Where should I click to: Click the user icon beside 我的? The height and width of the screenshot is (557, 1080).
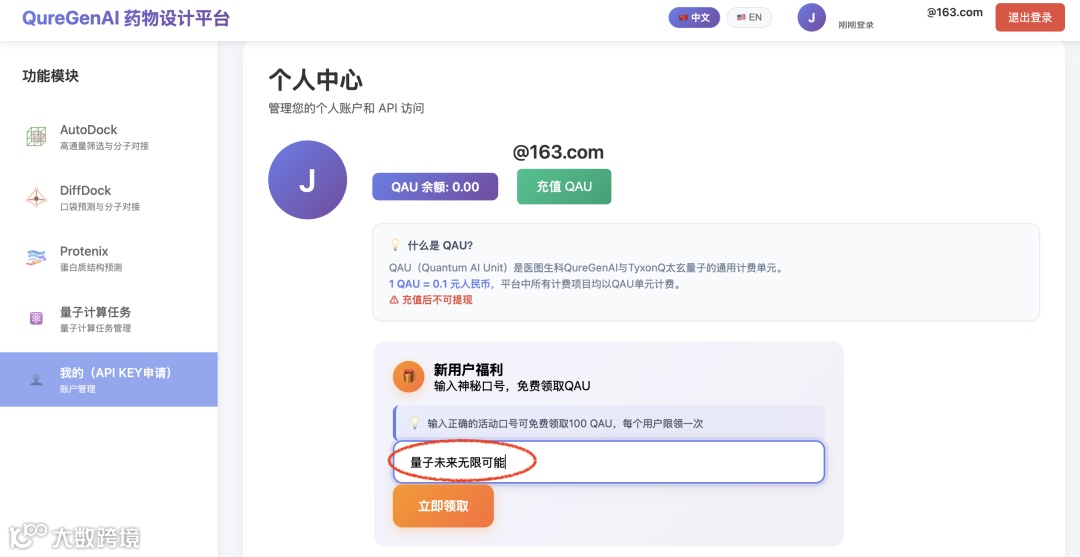[36, 379]
